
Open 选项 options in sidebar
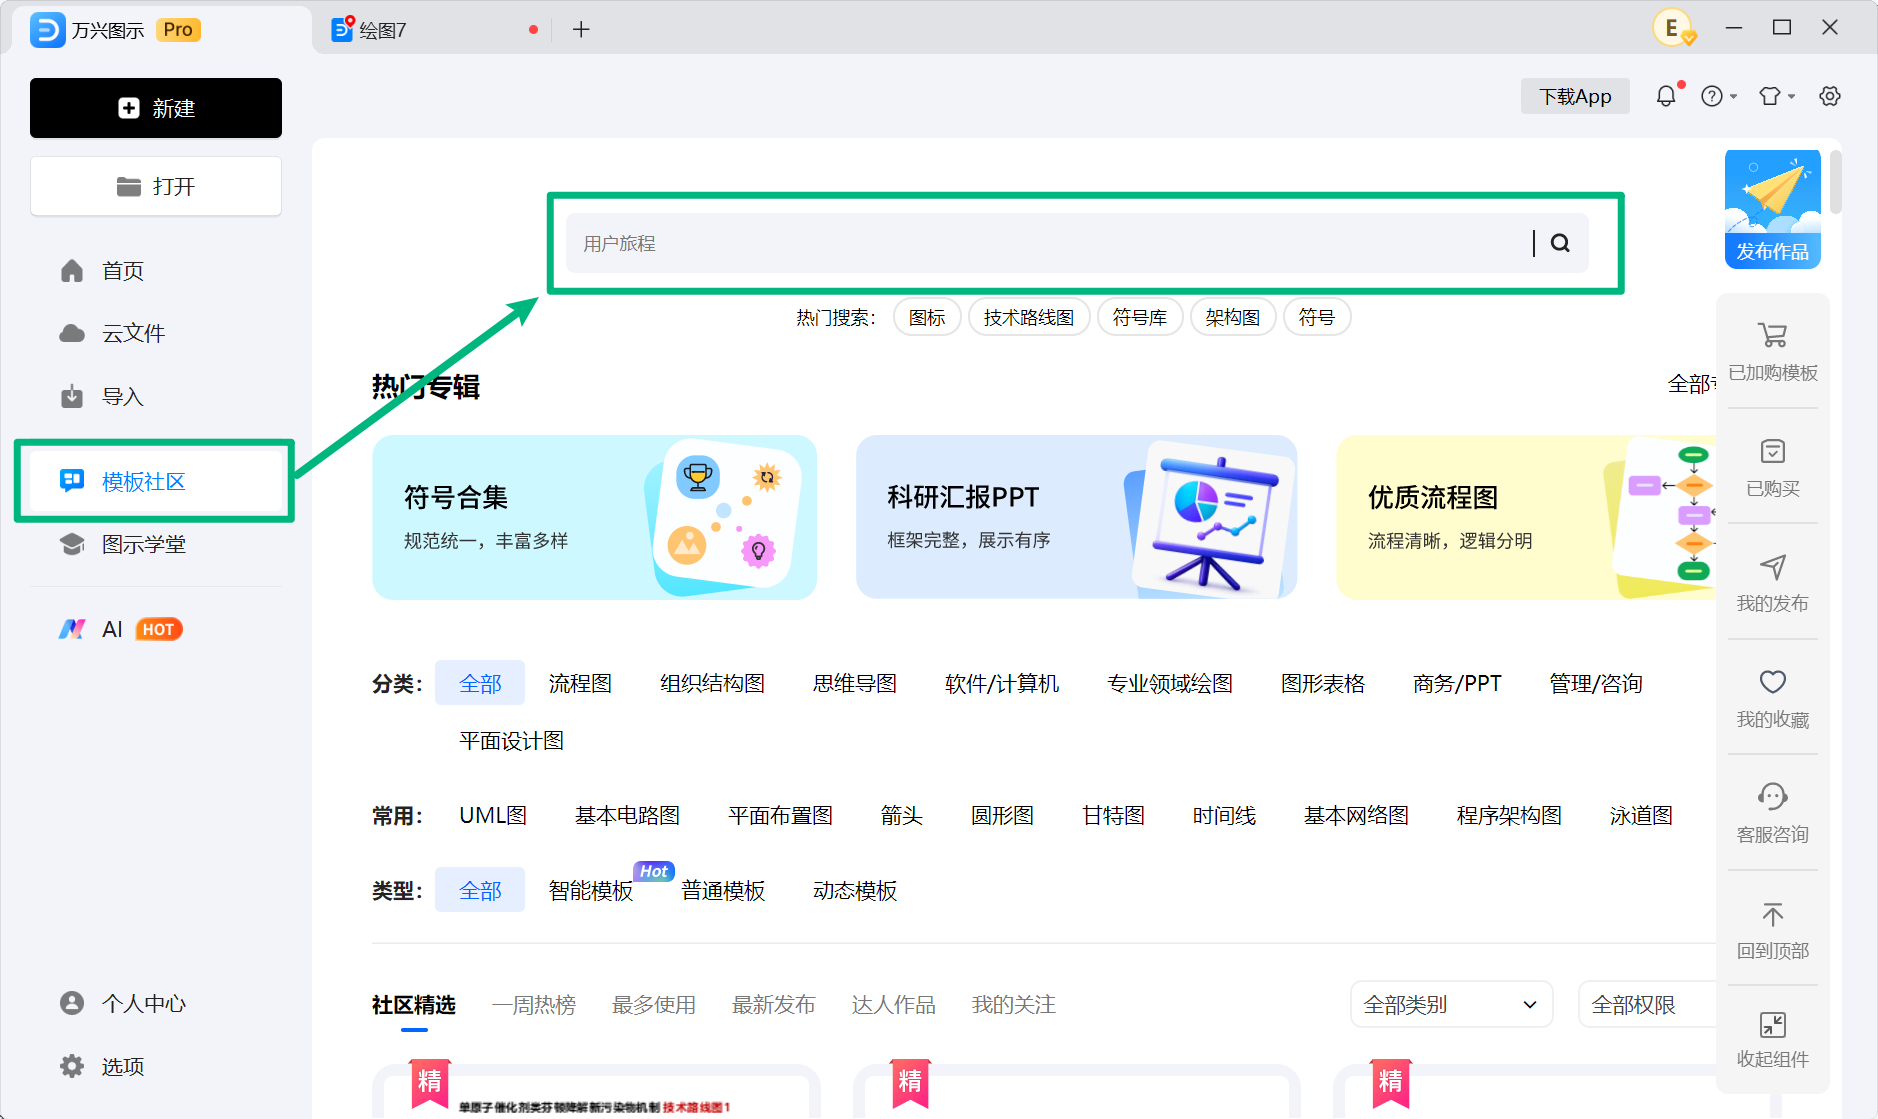click(x=122, y=1066)
